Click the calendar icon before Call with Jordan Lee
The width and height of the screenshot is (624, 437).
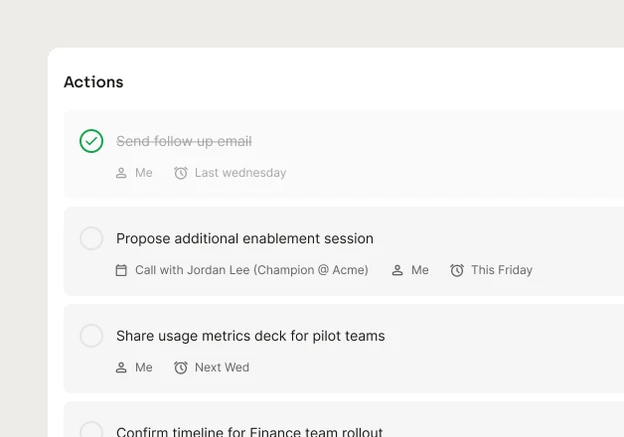[x=121, y=270]
